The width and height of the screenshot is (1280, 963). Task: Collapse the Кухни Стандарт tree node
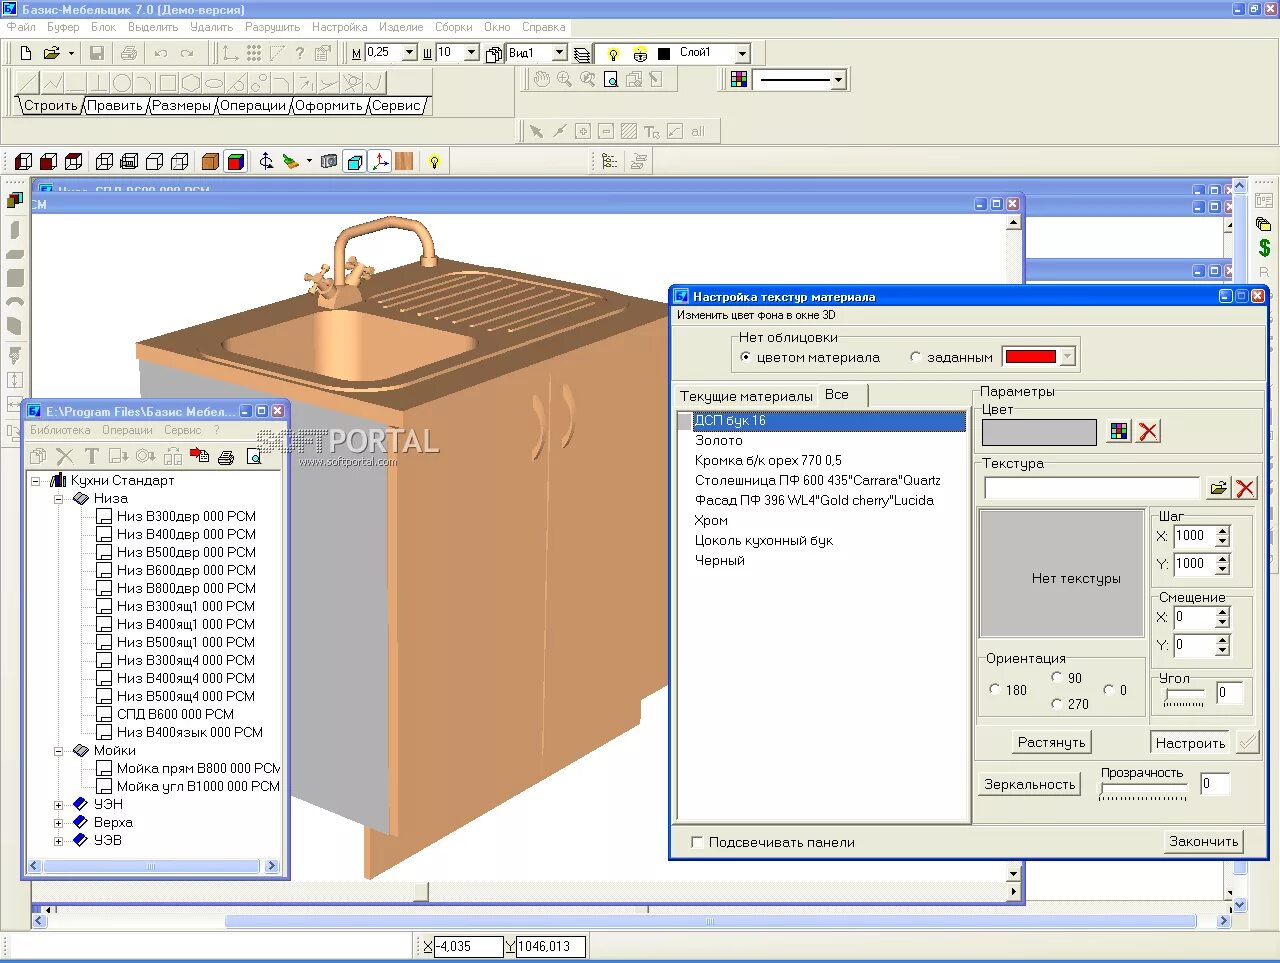click(x=36, y=480)
